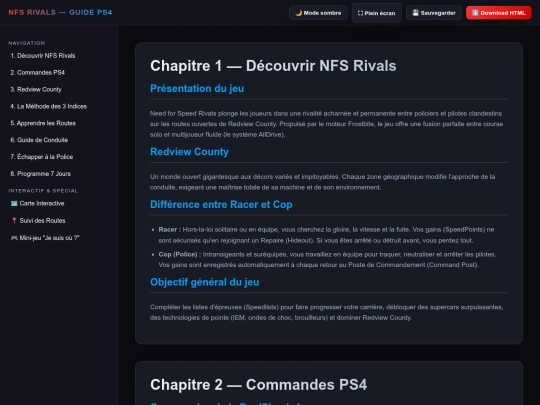The height and width of the screenshot is (405, 540).
Task: Click heading Chapitre 1 — Découvrir NFS Rivals
Action: click(273, 66)
